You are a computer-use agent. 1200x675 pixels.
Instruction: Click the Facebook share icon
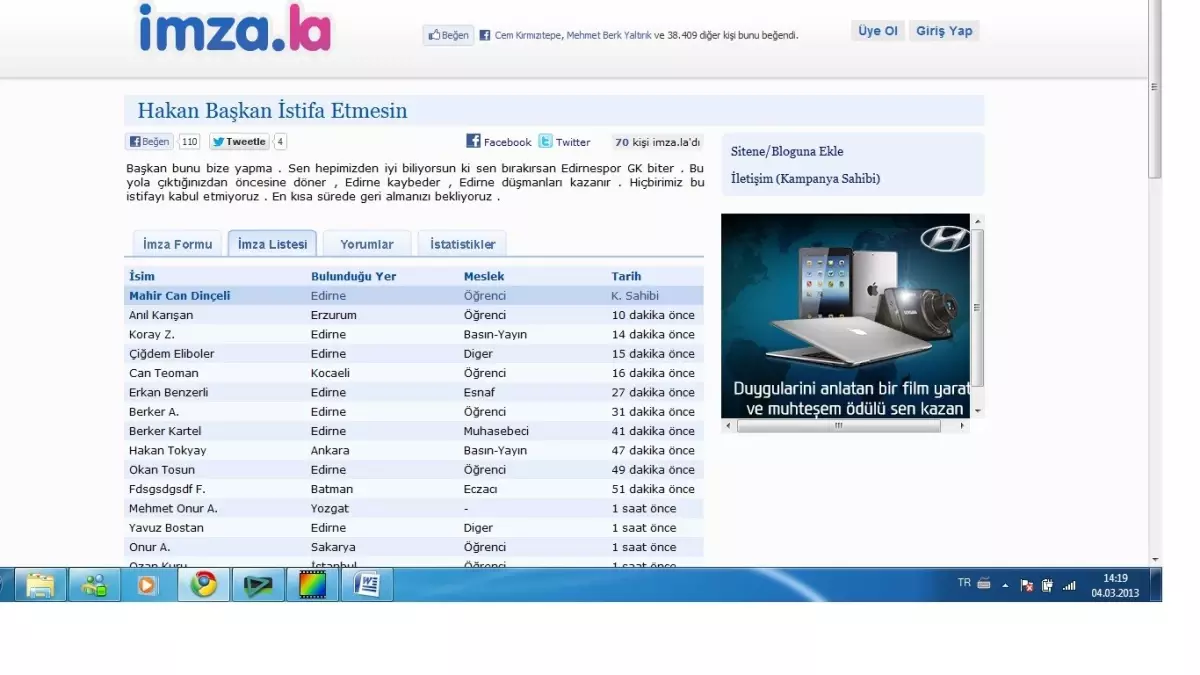click(474, 142)
